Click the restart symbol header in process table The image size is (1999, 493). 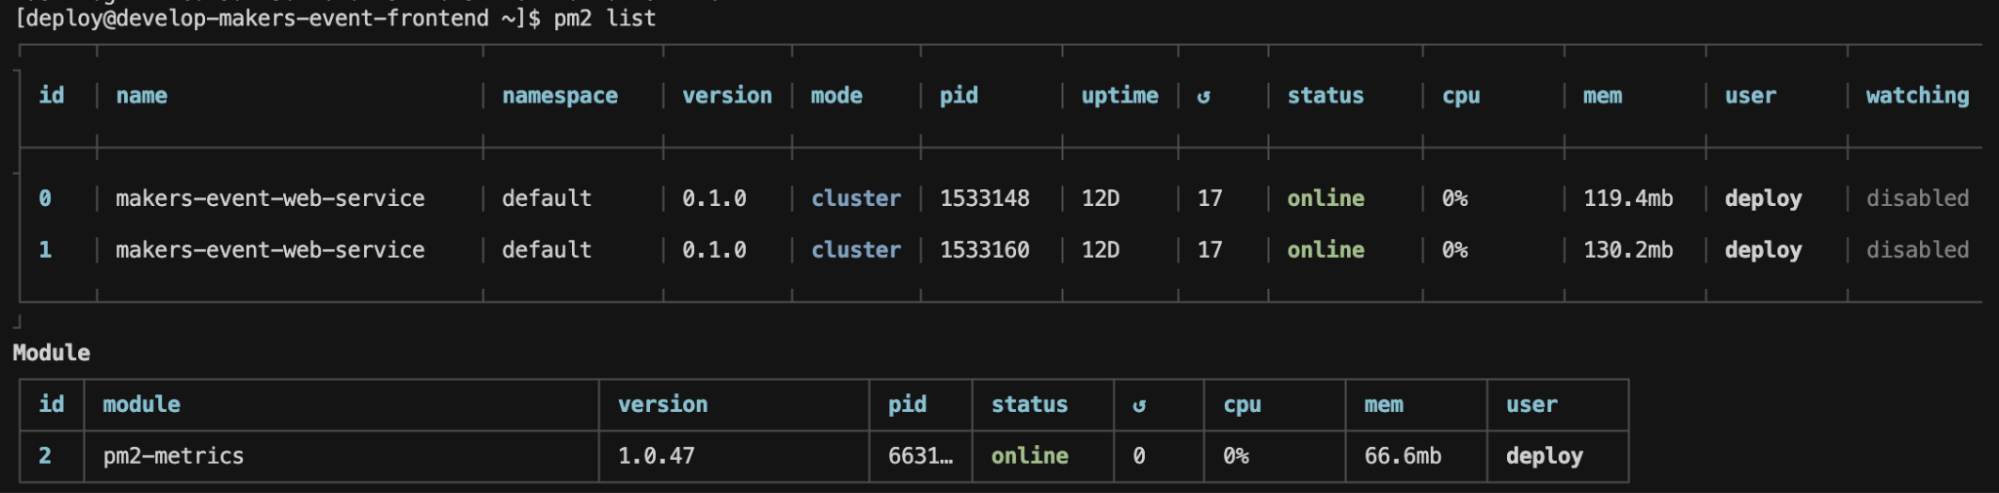(x=1203, y=96)
